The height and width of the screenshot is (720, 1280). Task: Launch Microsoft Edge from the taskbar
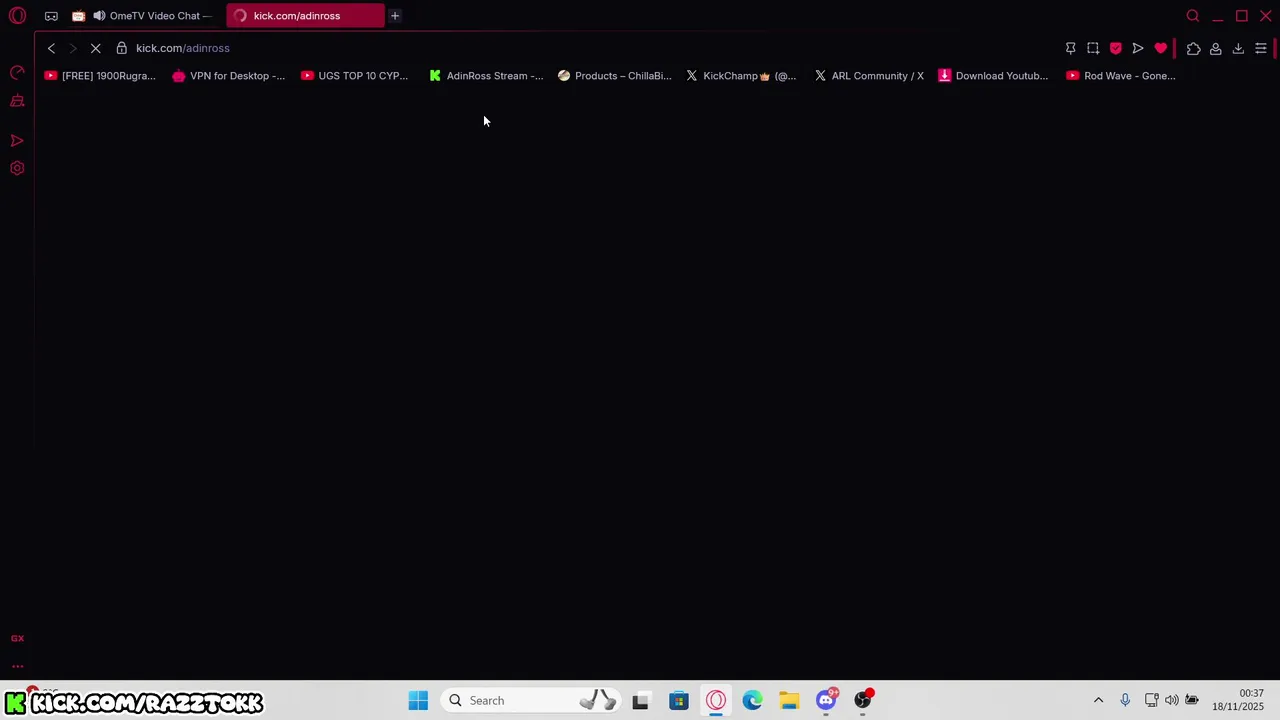click(752, 700)
